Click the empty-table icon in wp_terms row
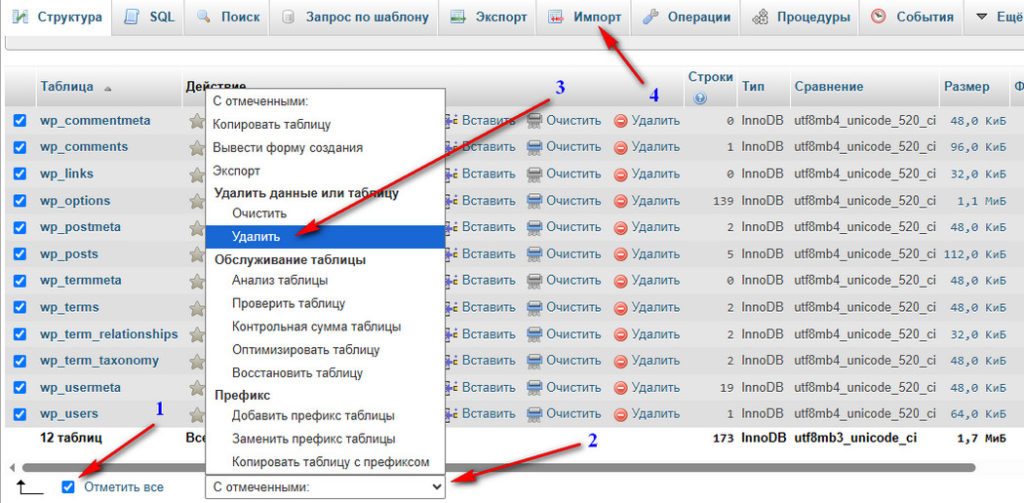Viewport: 1024px width, 503px height. [534, 308]
